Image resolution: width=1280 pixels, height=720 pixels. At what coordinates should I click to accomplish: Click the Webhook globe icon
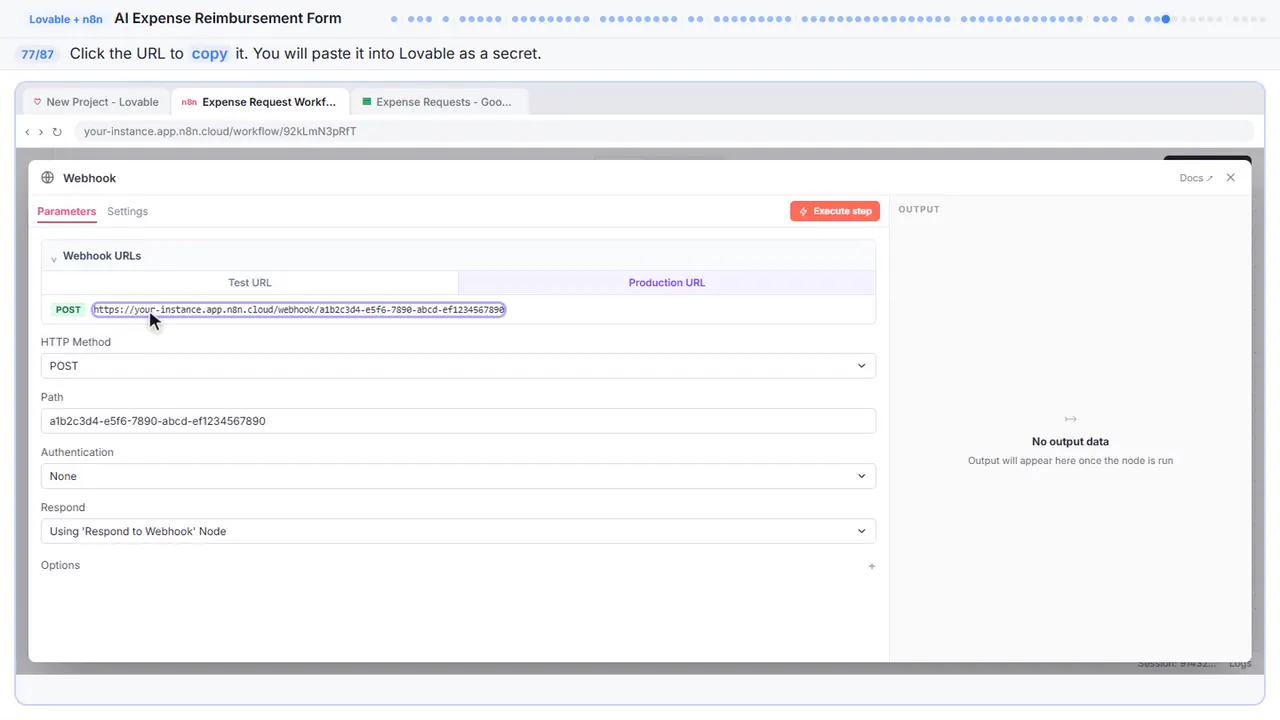[47, 178]
